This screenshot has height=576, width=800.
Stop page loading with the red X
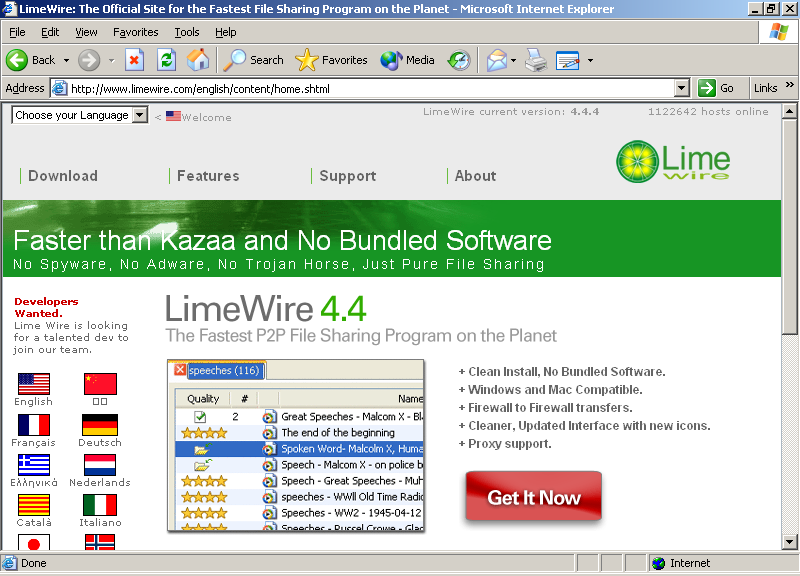(134, 60)
